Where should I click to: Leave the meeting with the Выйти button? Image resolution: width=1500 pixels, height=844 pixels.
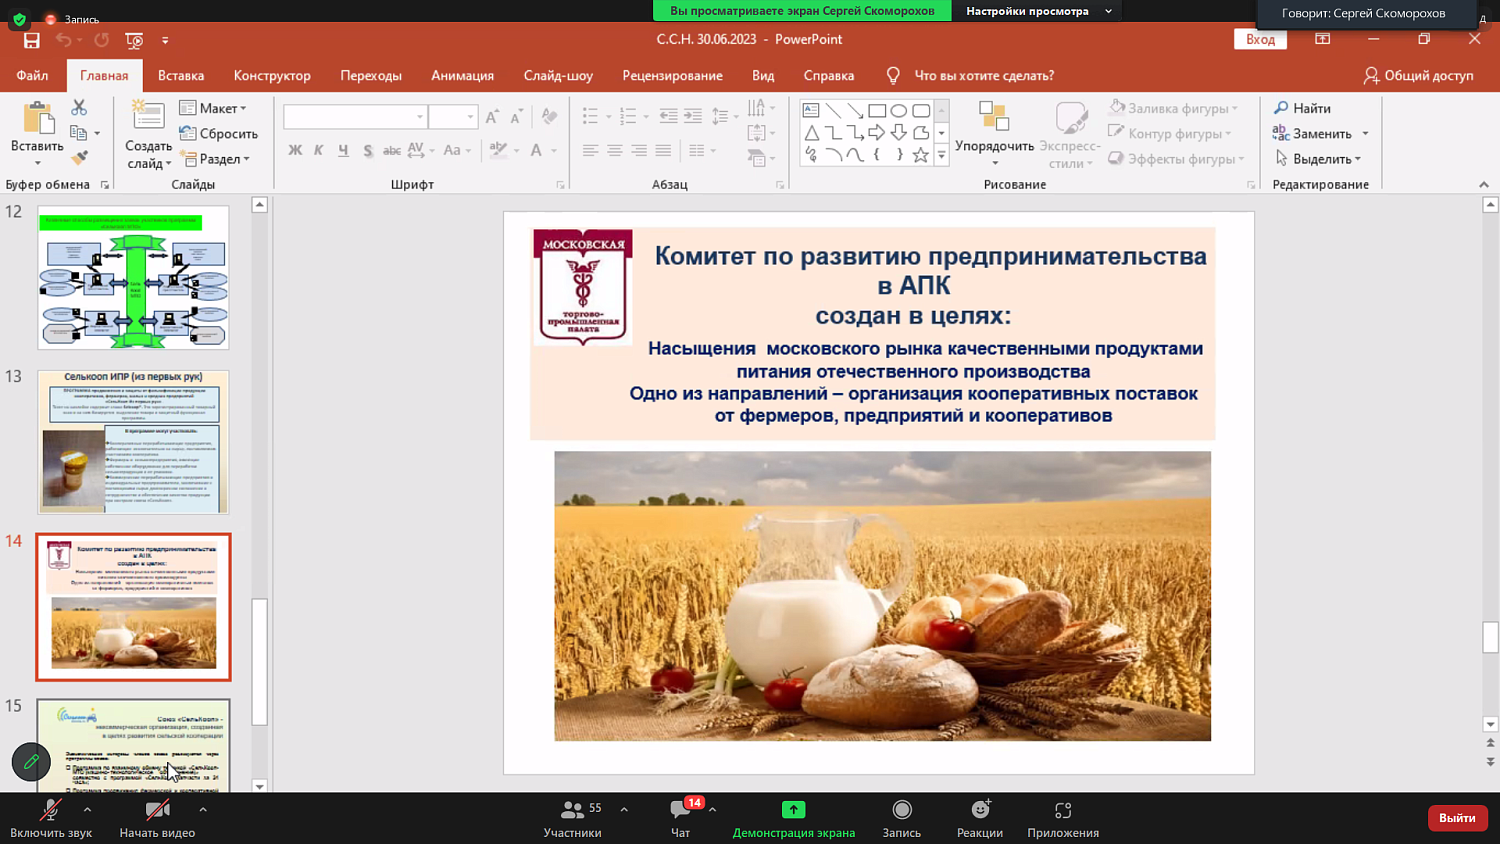1457,816
